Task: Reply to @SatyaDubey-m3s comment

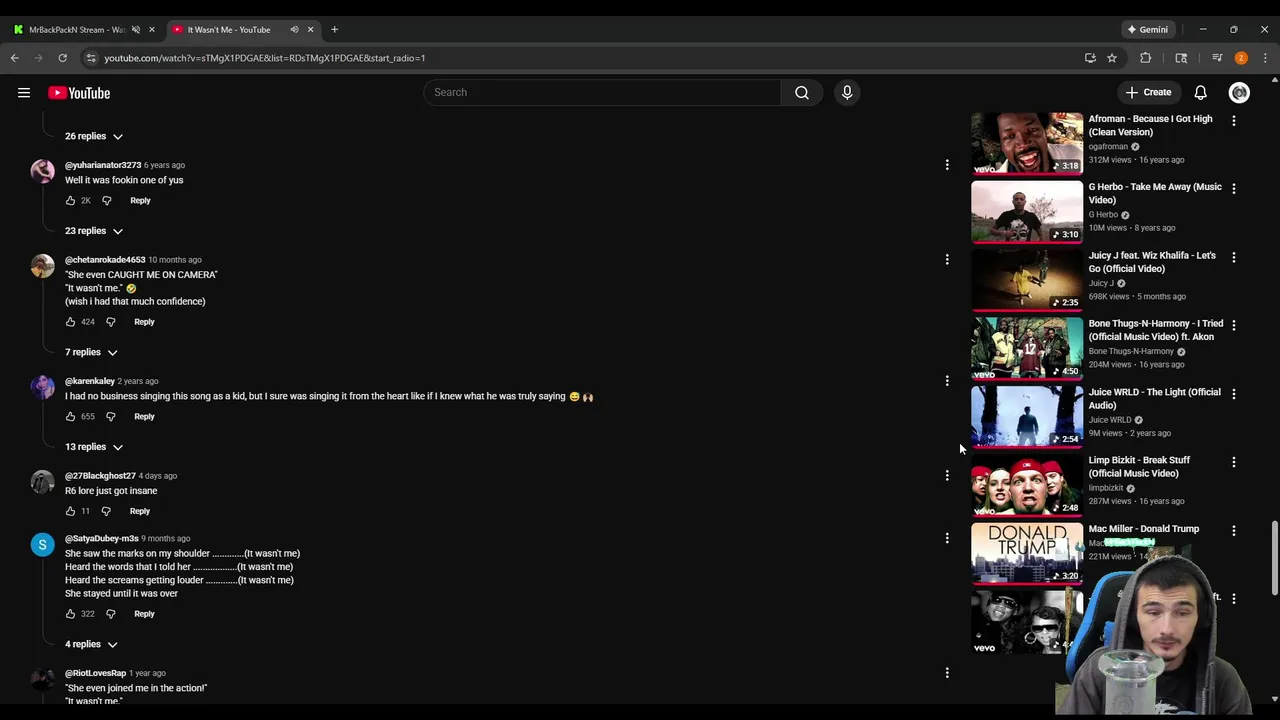Action: [144, 614]
